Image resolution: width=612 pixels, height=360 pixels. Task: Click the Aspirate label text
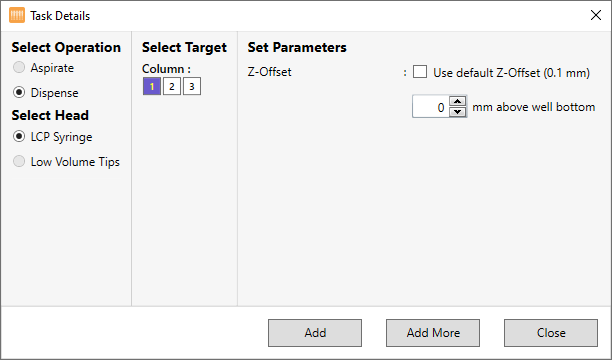(x=52, y=68)
